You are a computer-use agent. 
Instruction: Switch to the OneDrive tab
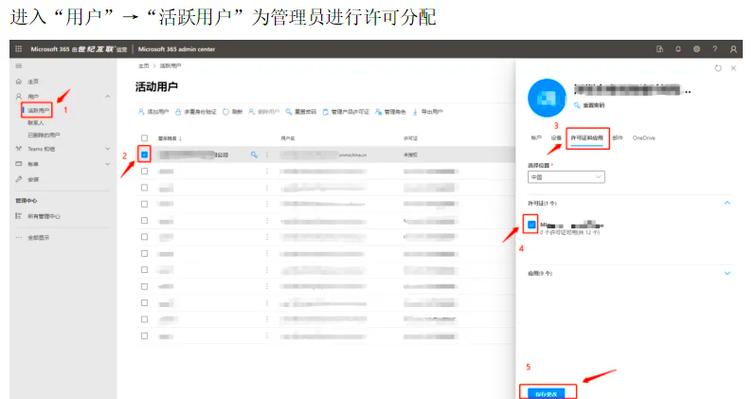point(644,138)
